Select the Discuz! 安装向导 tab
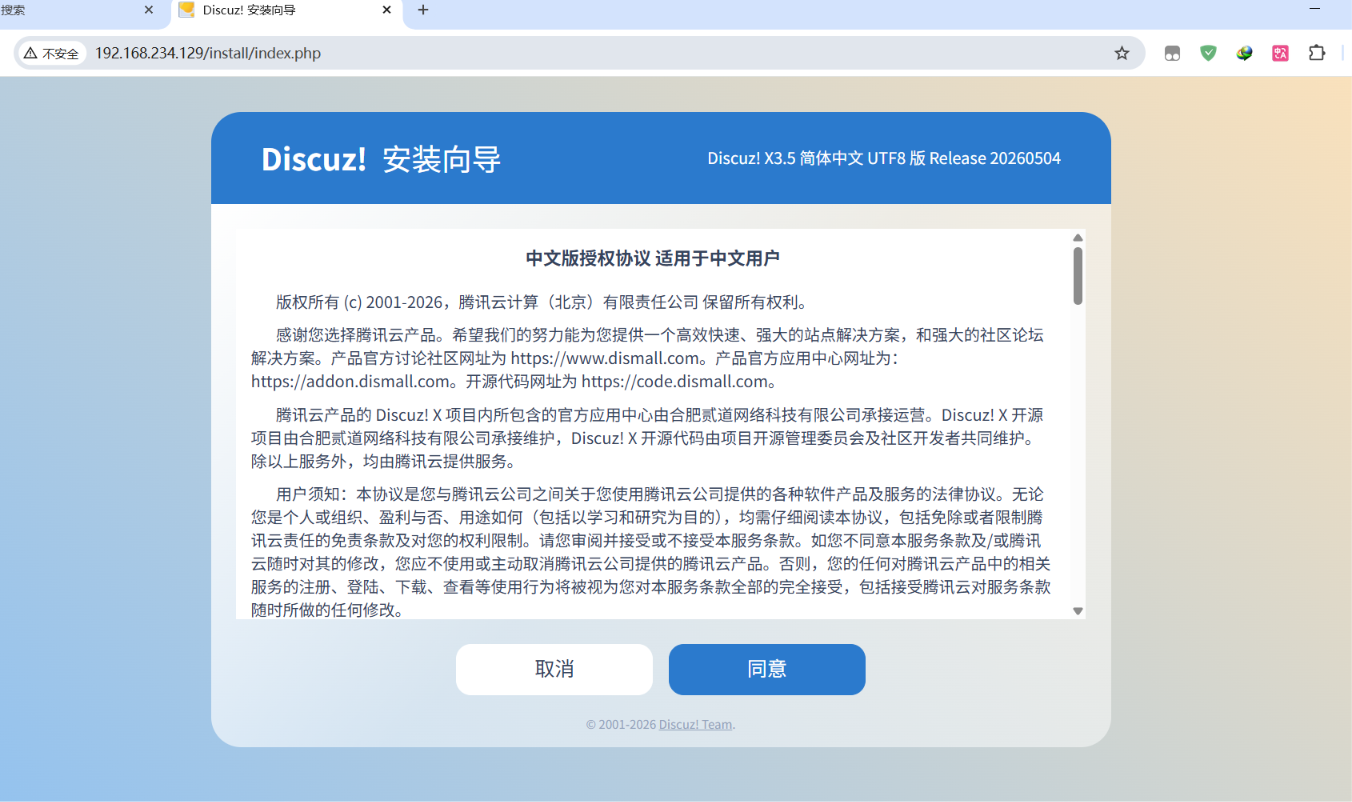The height and width of the screenshot is (802, 1352). click(286, 10)
